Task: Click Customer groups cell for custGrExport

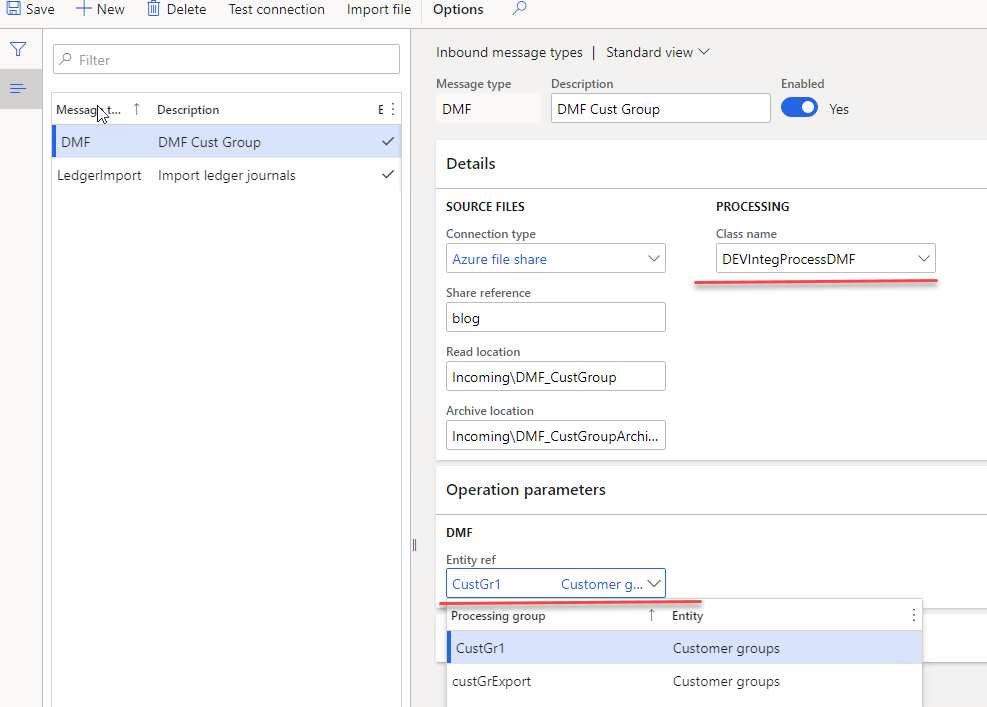Action: [x=726, y=681]
